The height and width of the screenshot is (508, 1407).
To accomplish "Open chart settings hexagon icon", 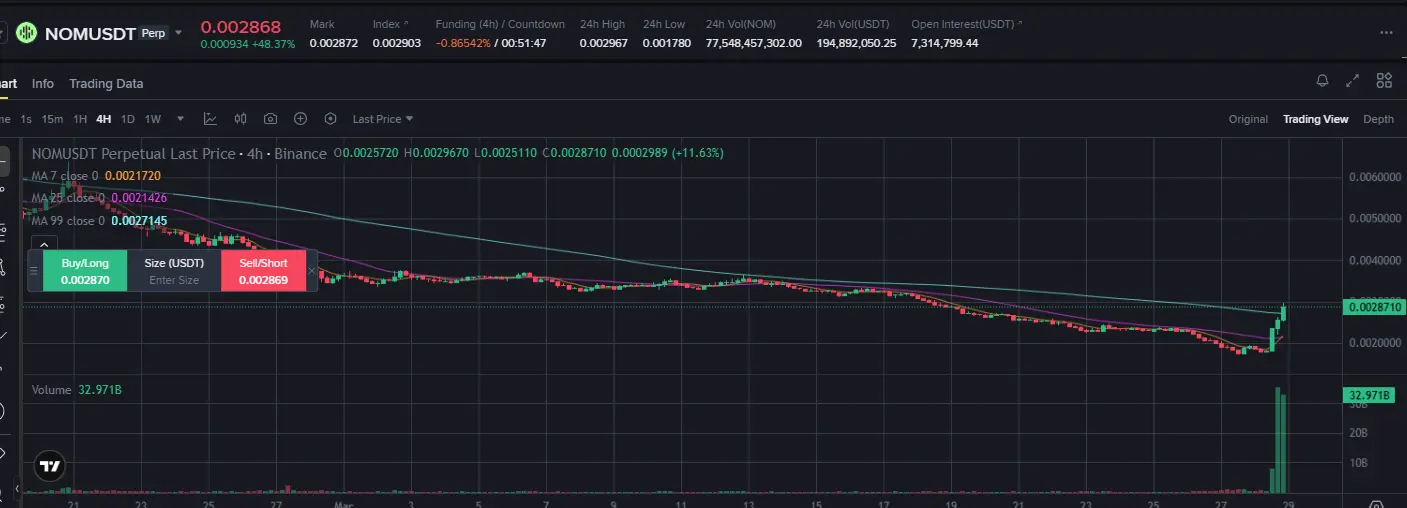I will [x=330, y=119].
